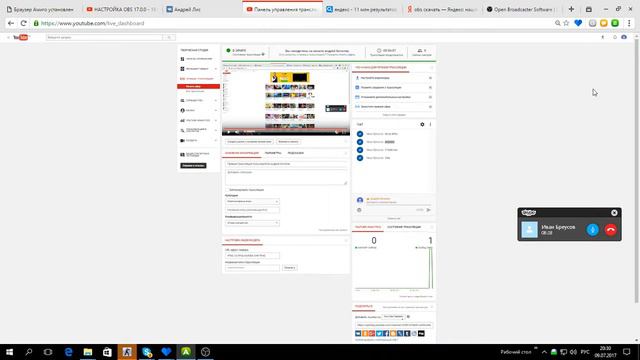Collapse the encoder setup panel
The height and width of the screenshot is (360, 640).
click(x=346, y=240)
